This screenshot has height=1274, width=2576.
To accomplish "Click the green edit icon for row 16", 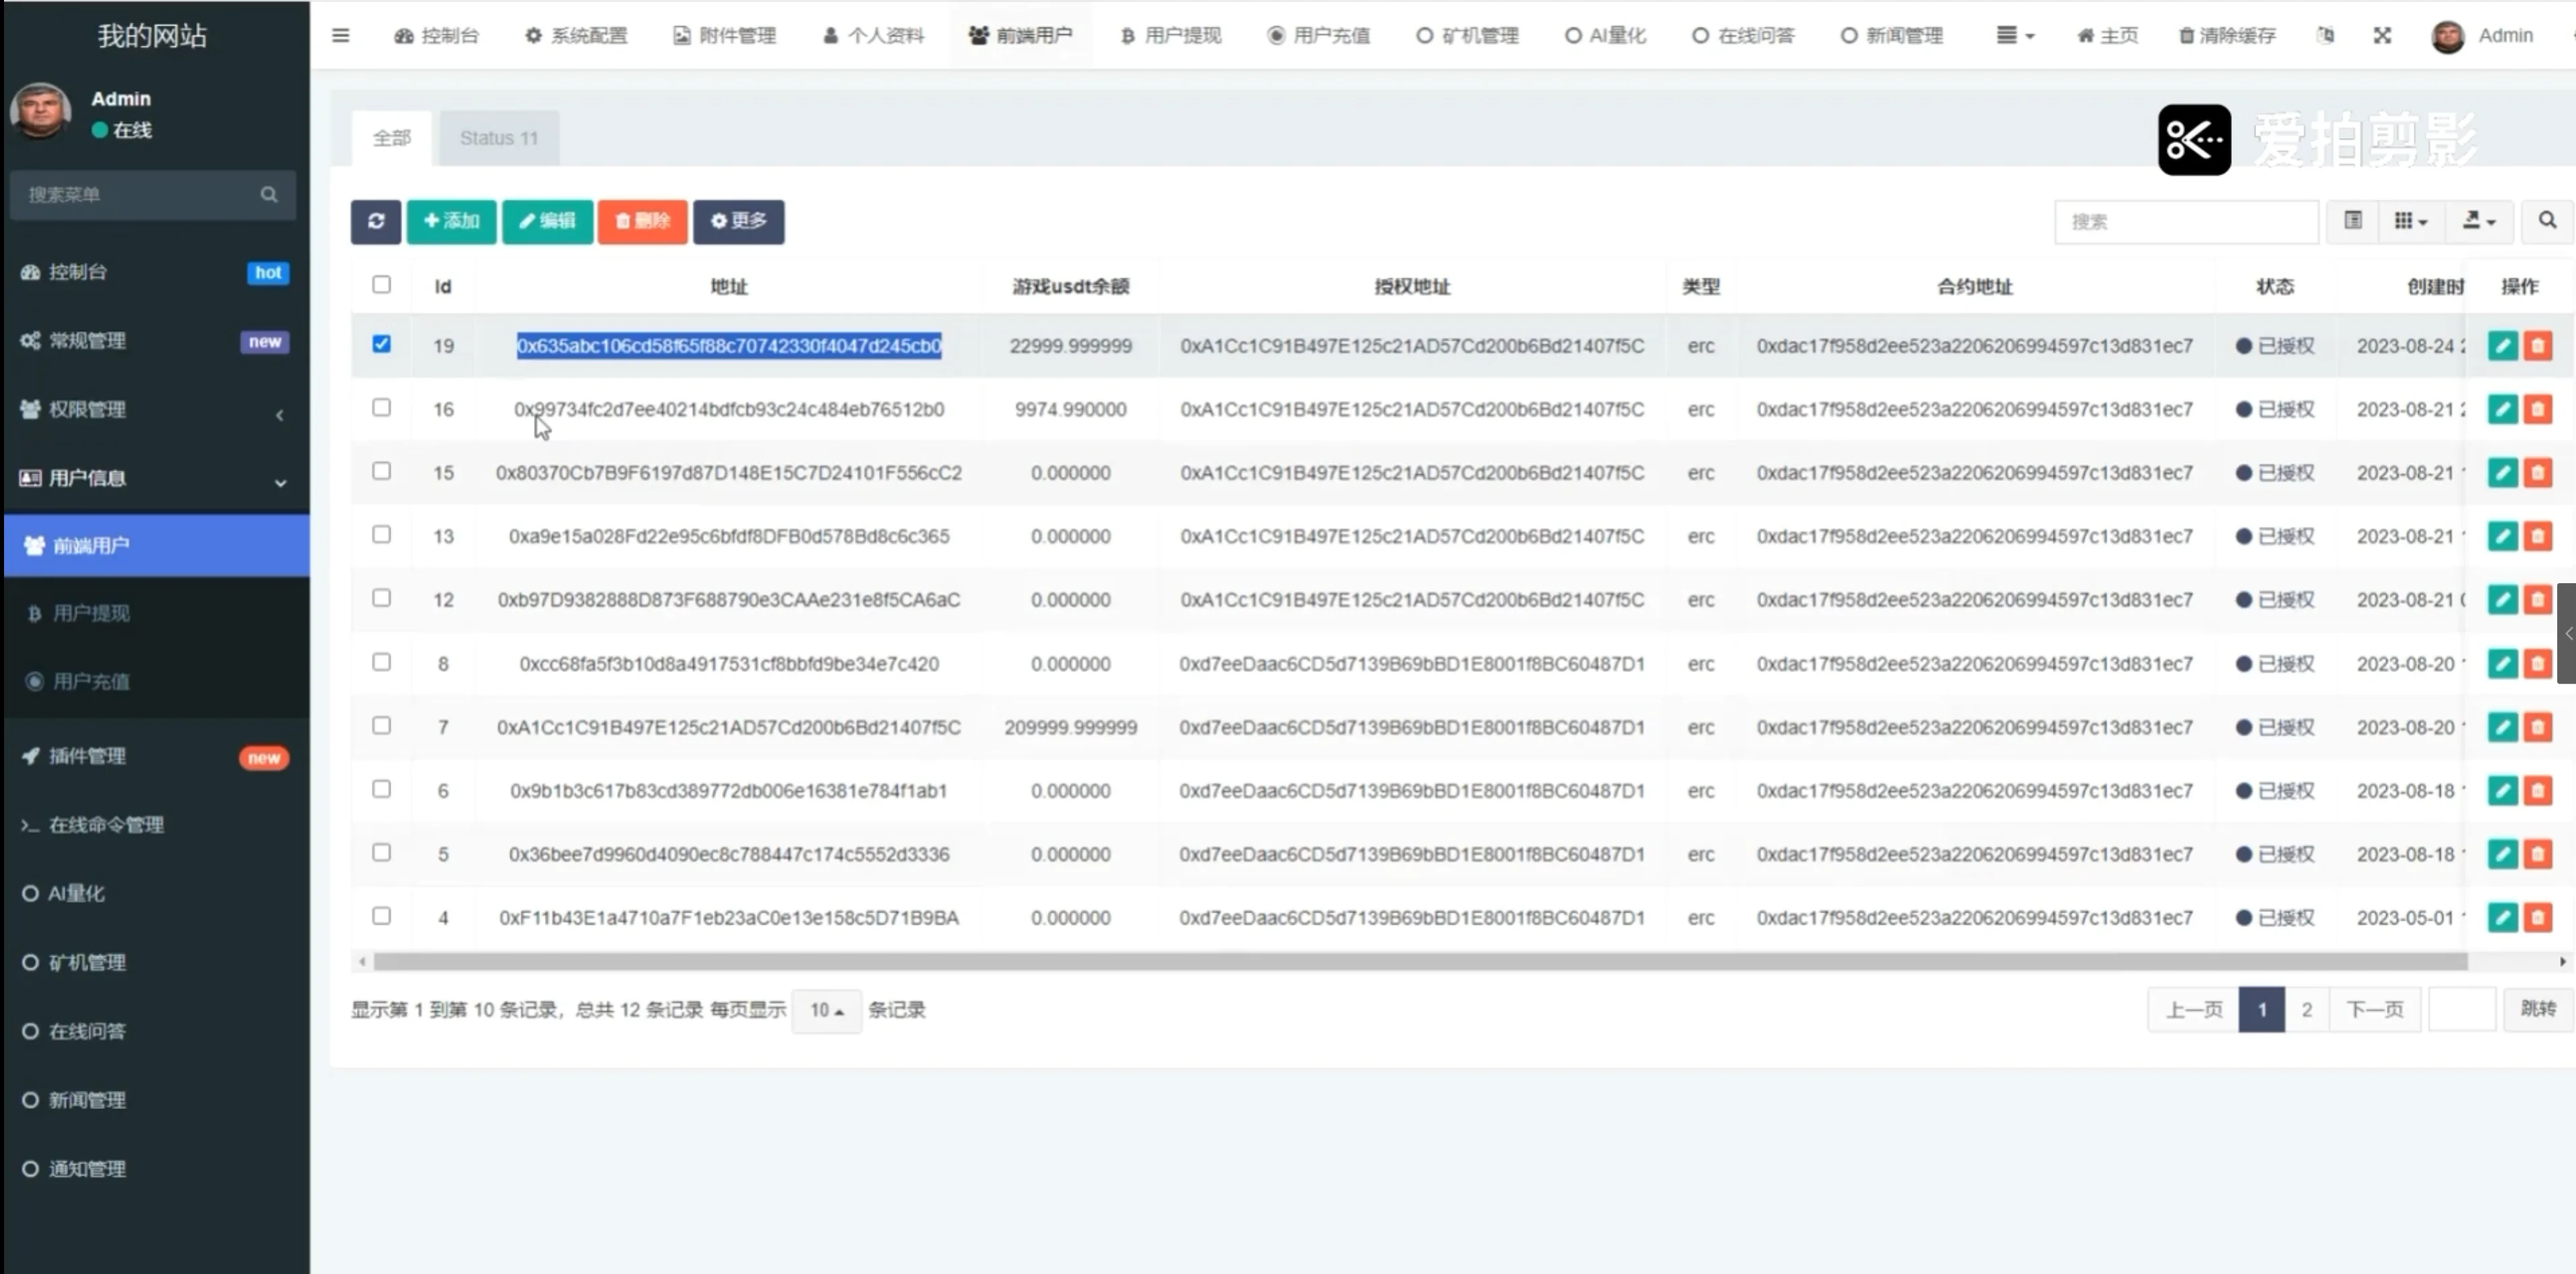I will (2502, 409).
